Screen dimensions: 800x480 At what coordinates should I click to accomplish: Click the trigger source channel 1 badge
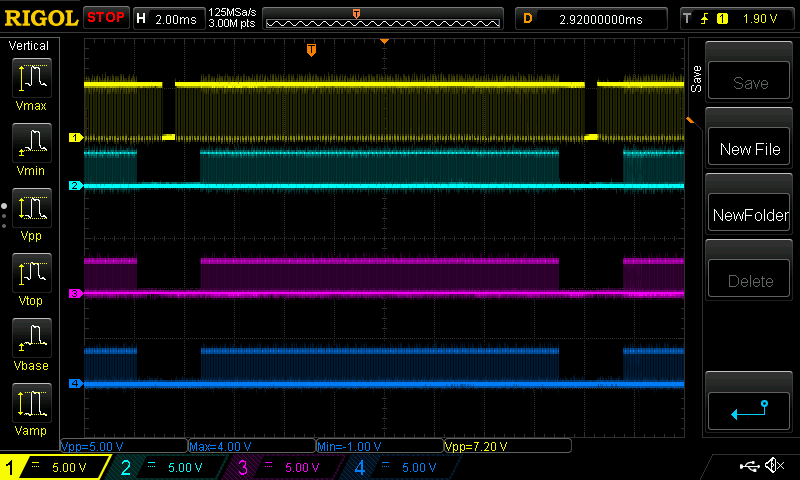722,19
